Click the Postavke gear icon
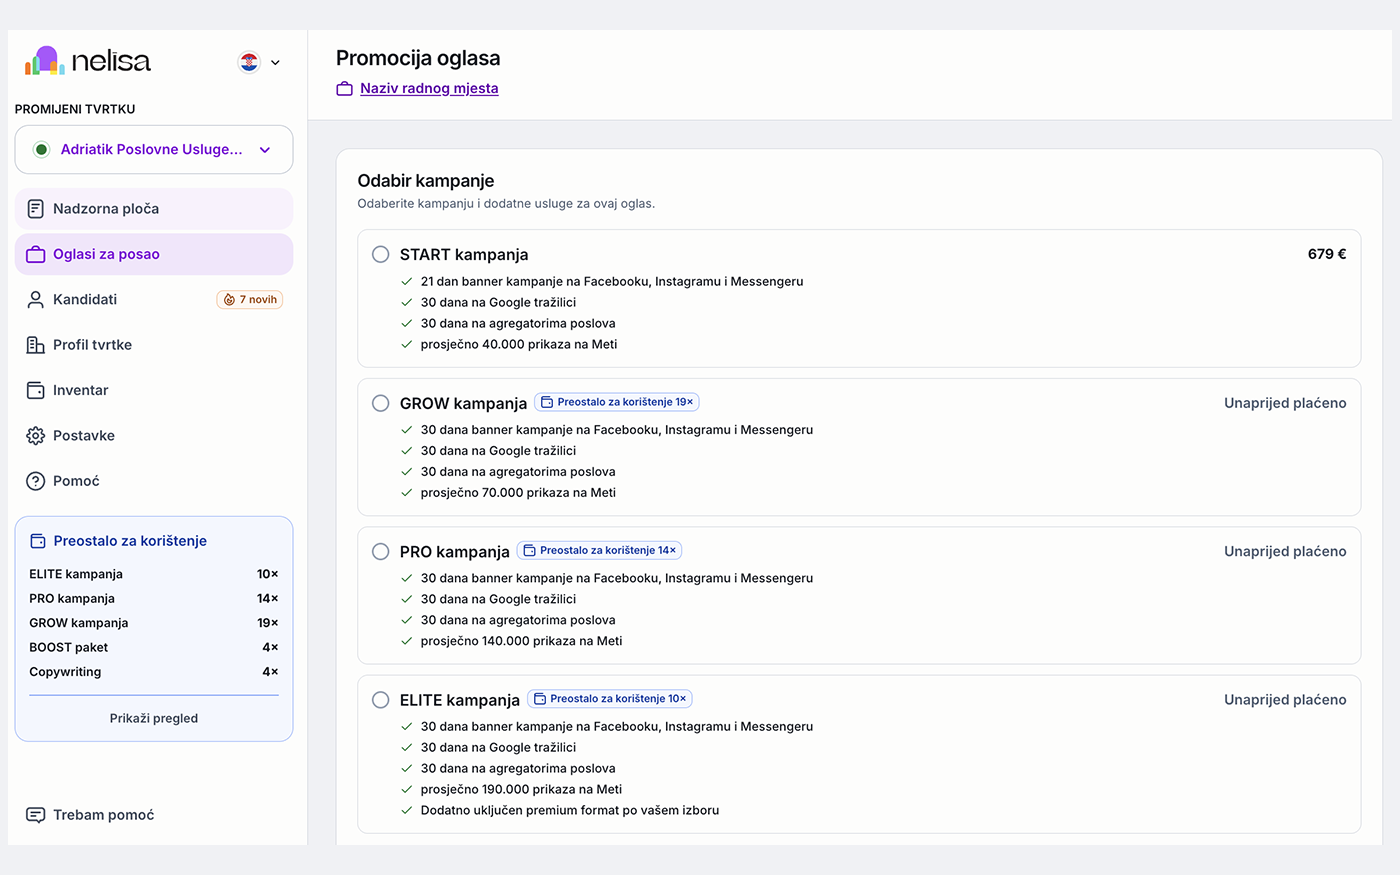This screenshot has height=875, width=1400. [x=35, y=436]
